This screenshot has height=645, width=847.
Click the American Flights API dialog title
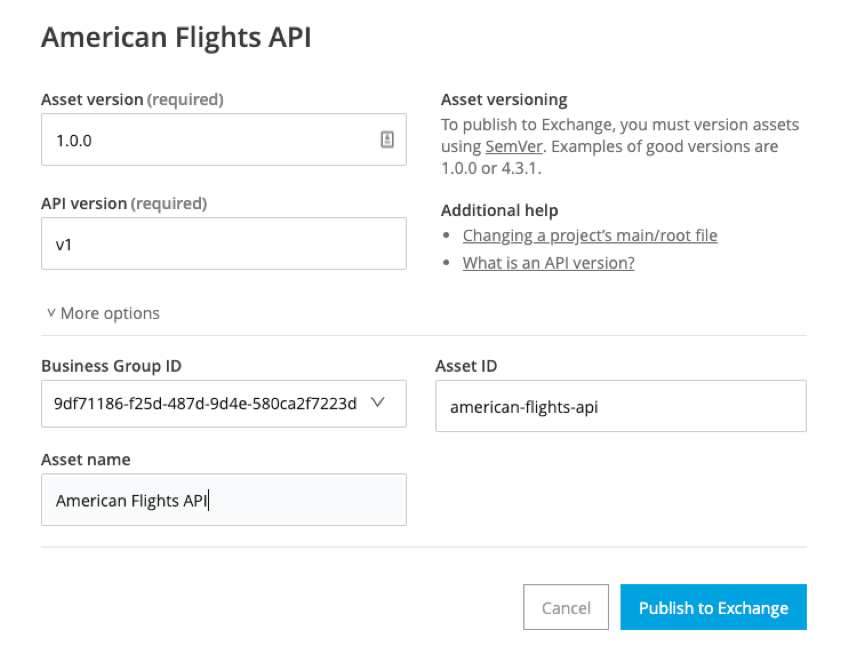coord(176,37)
